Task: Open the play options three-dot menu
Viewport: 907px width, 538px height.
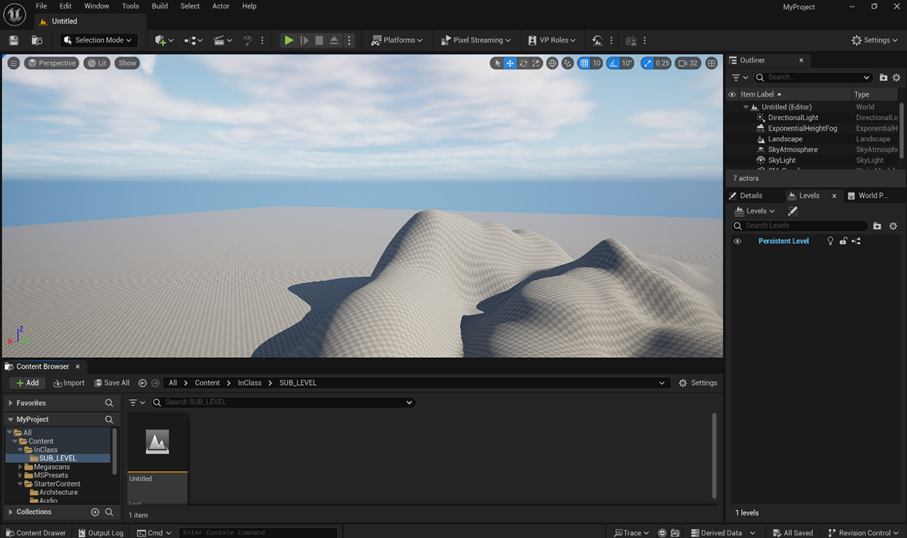Action: tap(349, 40)
